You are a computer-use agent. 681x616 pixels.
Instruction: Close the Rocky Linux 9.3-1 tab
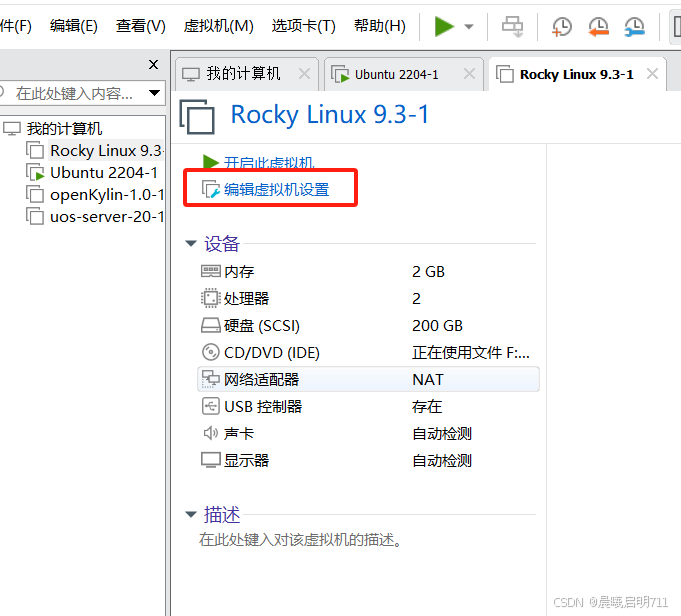pos(652,74)
